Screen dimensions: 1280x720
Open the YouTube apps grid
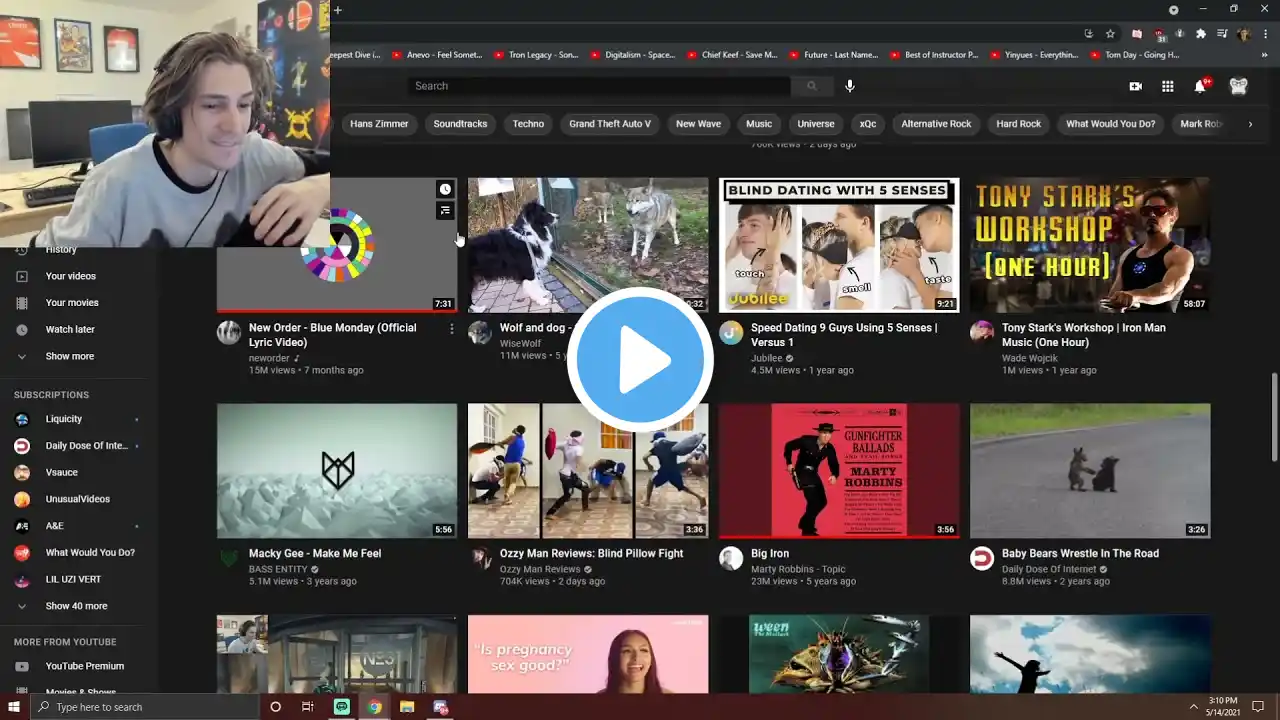pos(1168,86)
